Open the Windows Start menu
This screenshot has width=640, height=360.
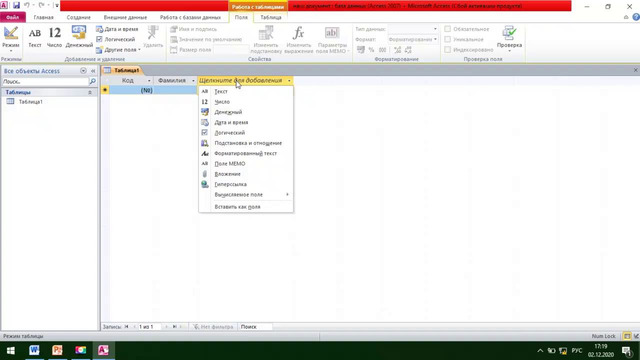(11, 351)
